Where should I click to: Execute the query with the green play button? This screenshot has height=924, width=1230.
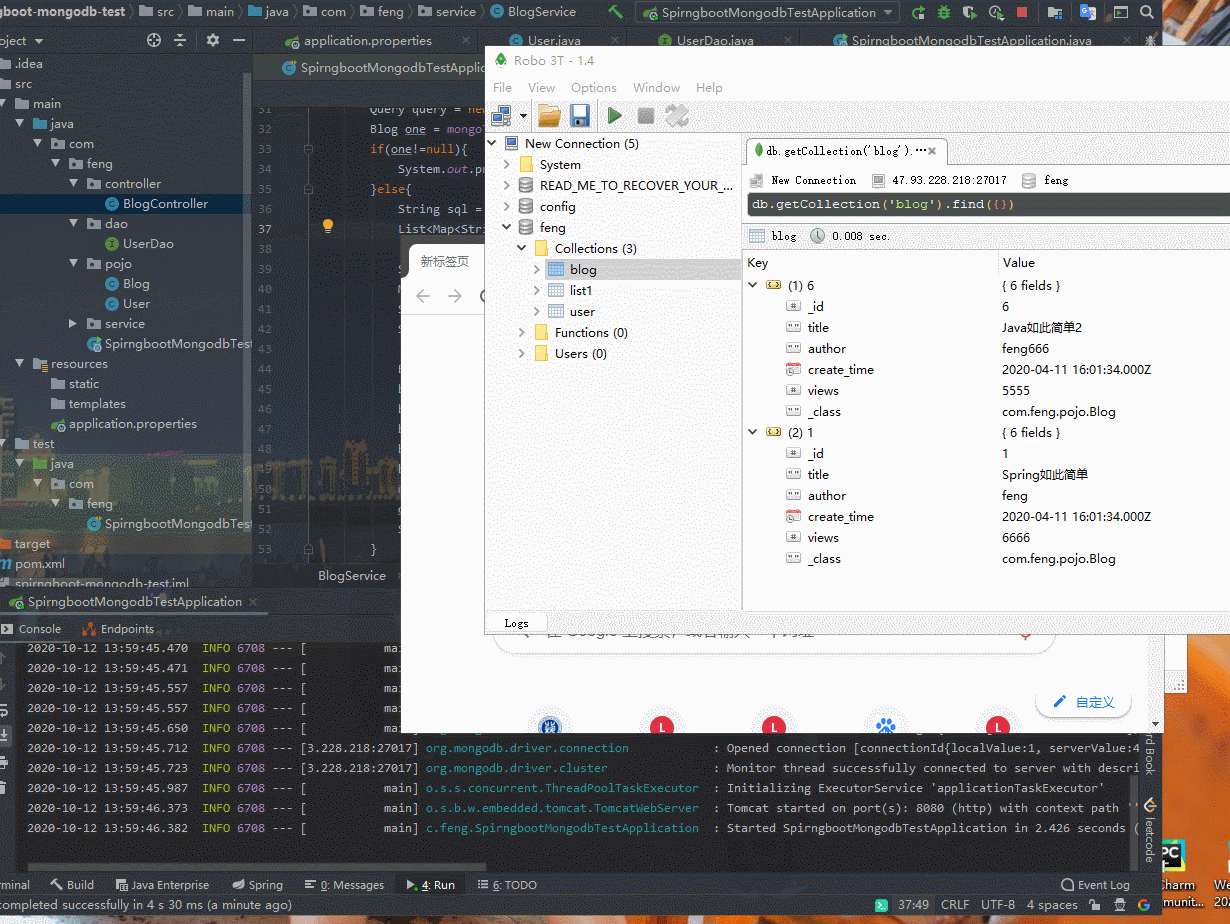point(614,115)
